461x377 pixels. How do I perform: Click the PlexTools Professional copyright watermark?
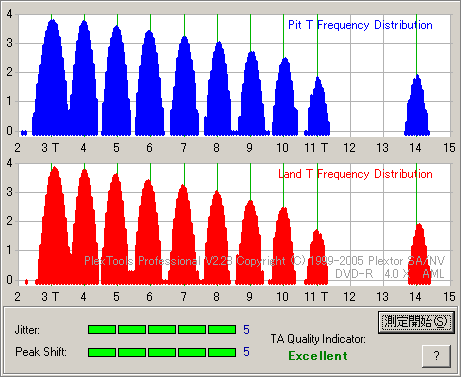pyautogui.click(x=264, y=261)
